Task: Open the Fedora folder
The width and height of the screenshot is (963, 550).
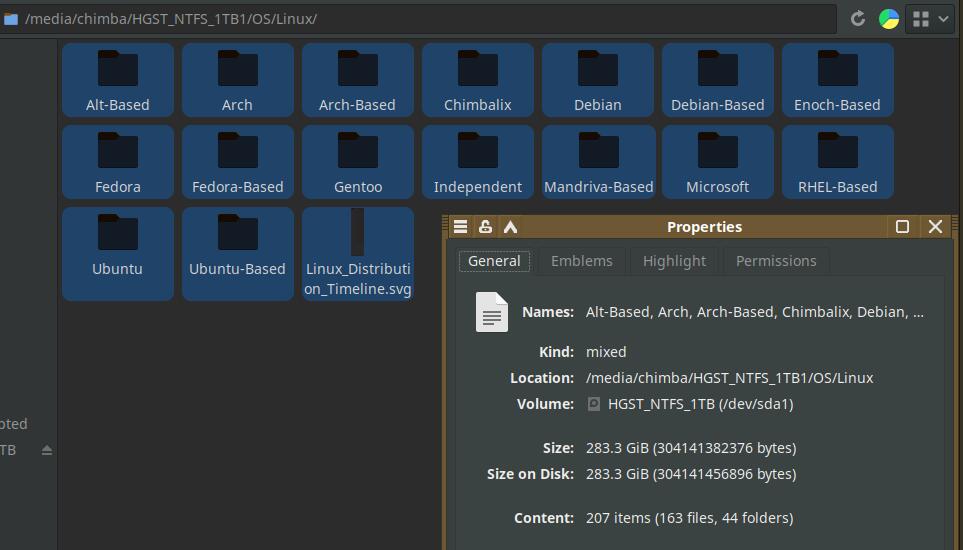Action: click(117, 162)
